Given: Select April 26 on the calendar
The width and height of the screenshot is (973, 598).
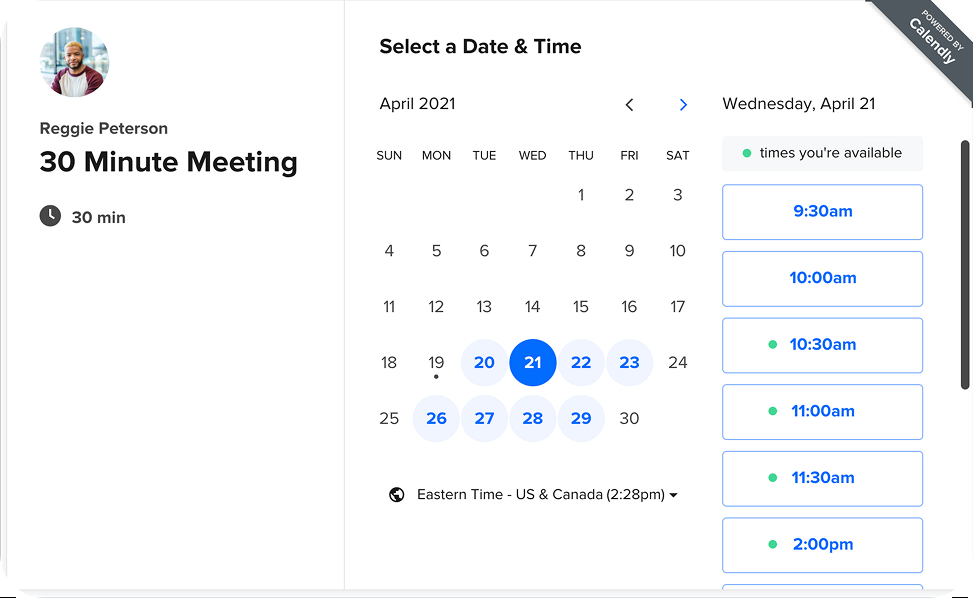Looking at the screenshot, I should pos(436,419).
